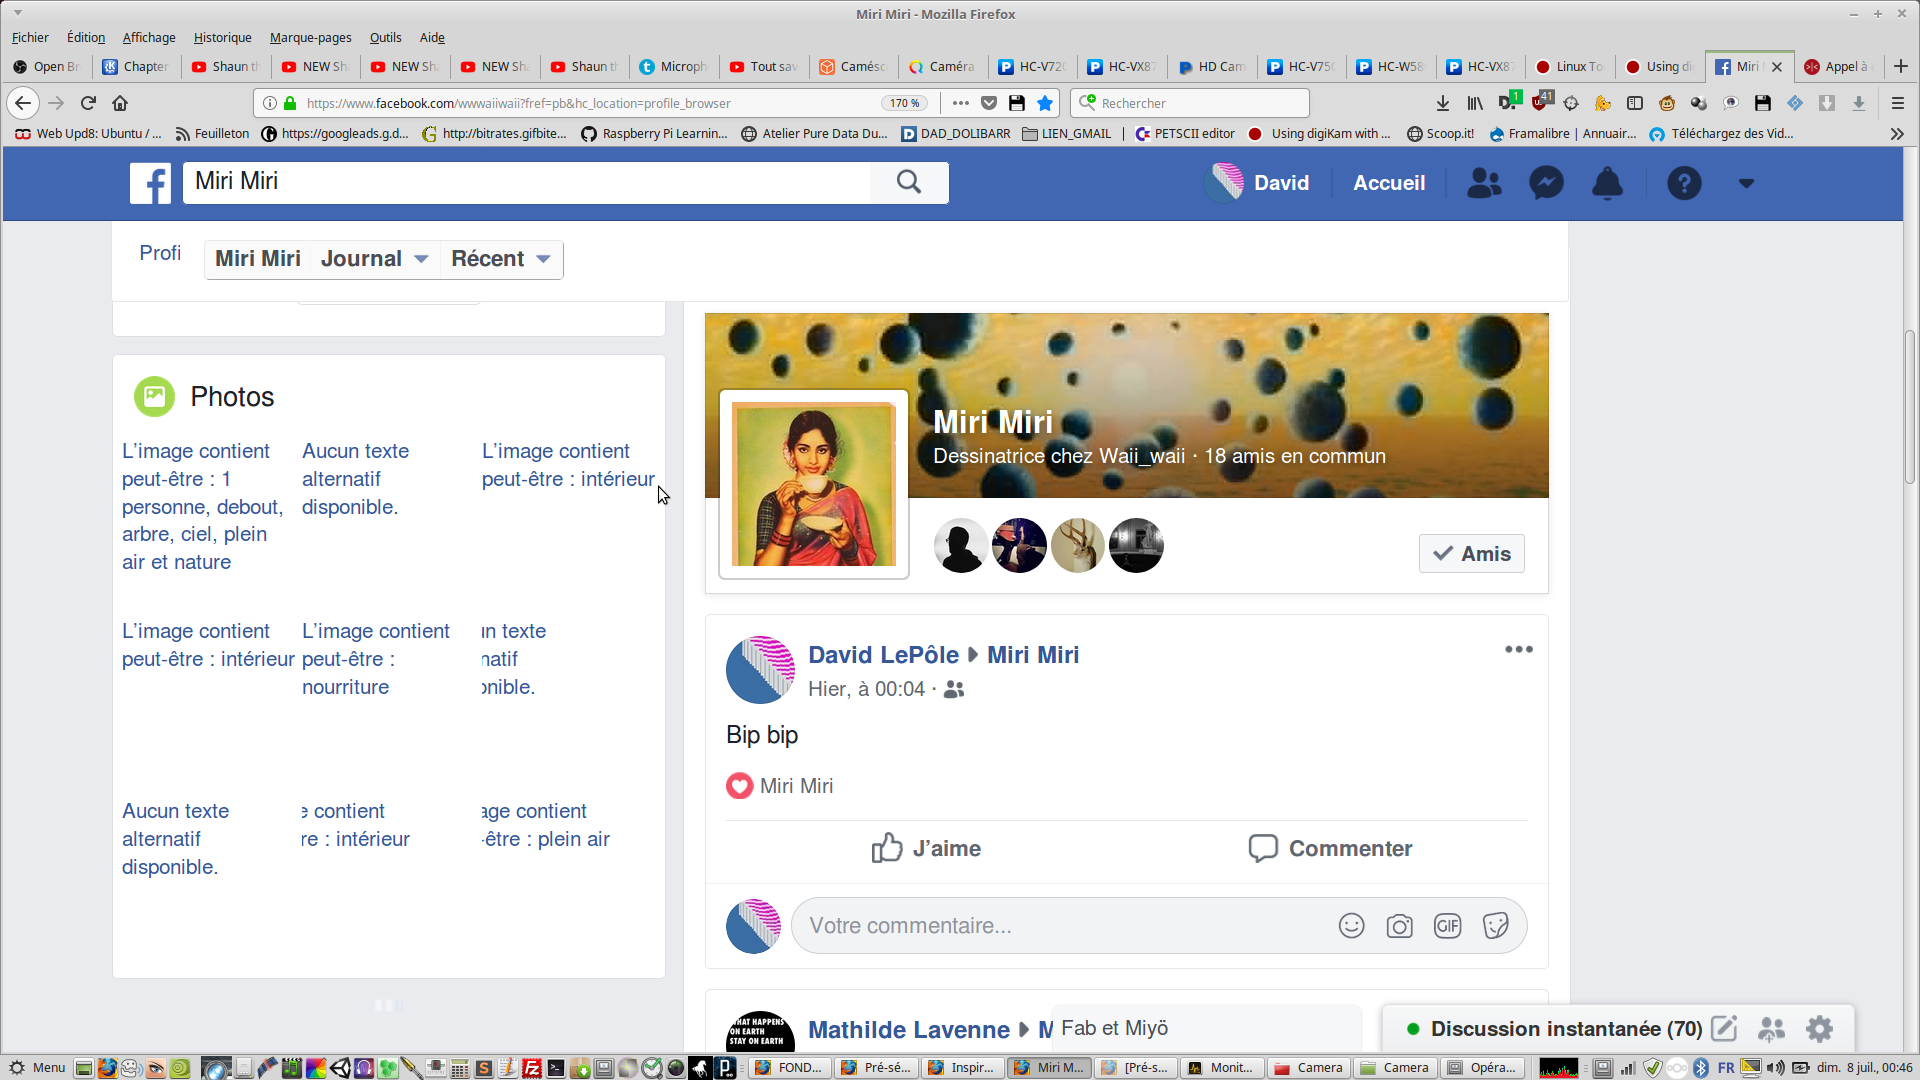Expand the Journal dropdown
The height and width of the screenshot is (1080, 1920).
[374, 259]
